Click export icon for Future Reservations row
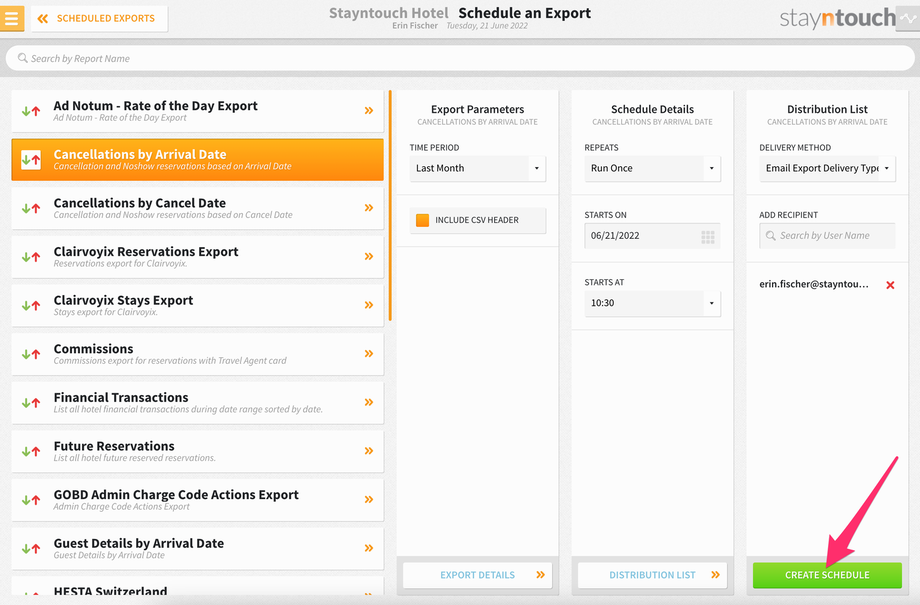This screenshot has width=920, height=605. [x=31, y=451]
